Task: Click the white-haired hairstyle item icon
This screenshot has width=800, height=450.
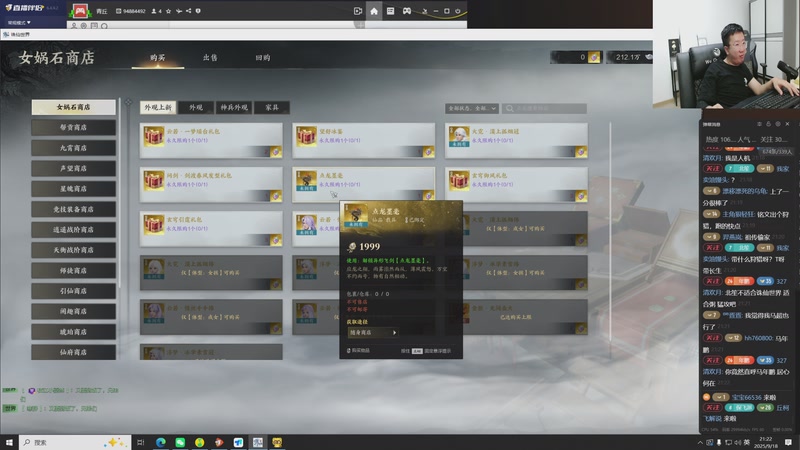Action: 459,137
